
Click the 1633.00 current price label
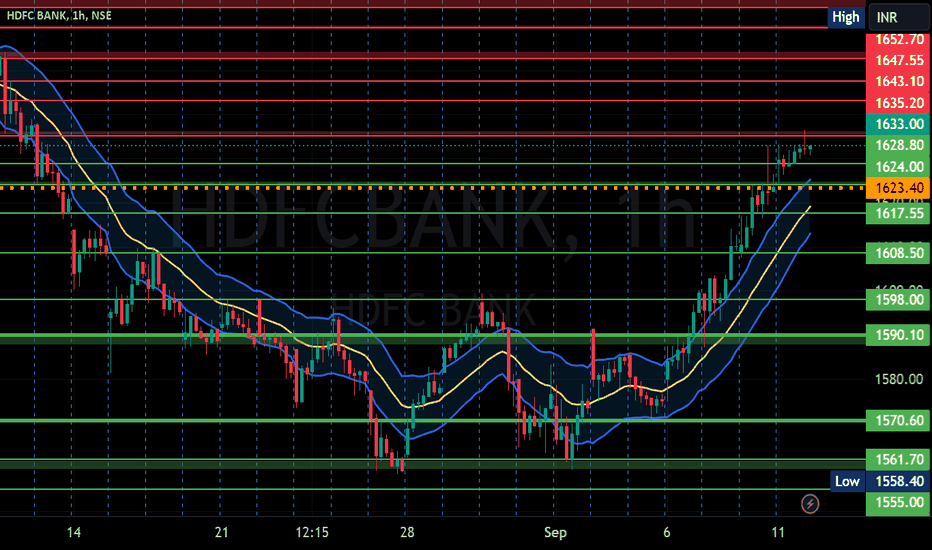pyautogui.click(x=899, y=124)
